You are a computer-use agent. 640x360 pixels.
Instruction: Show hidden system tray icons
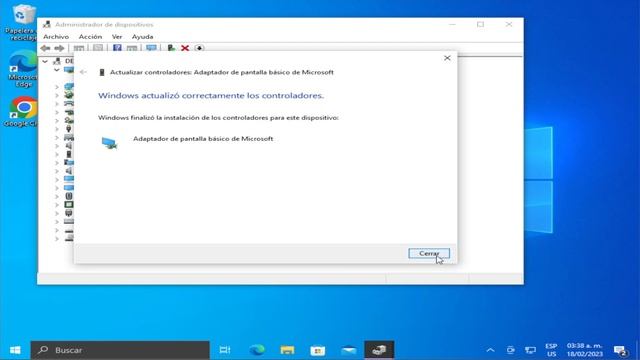coord(491,350)
